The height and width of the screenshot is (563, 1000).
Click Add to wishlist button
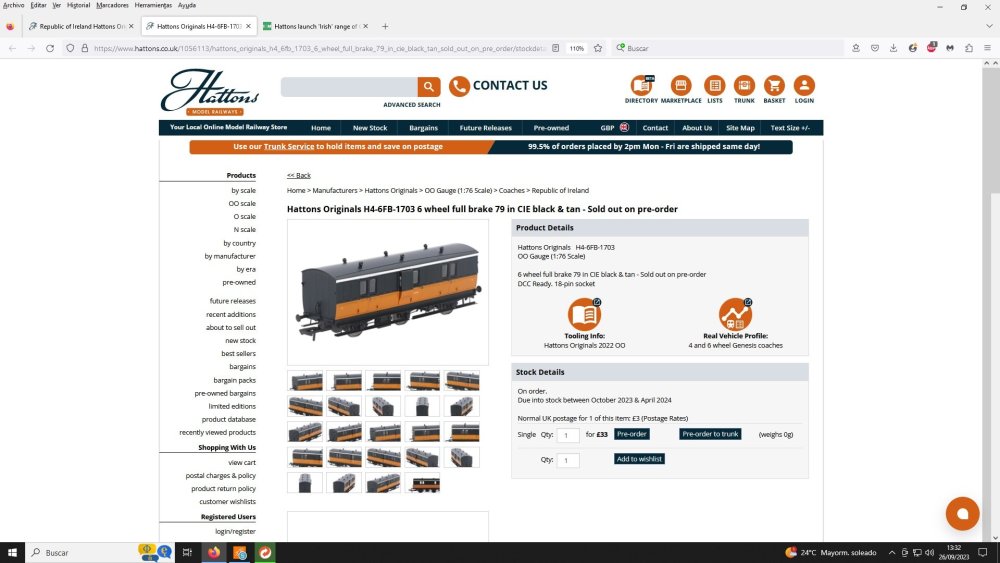(639, 459)
